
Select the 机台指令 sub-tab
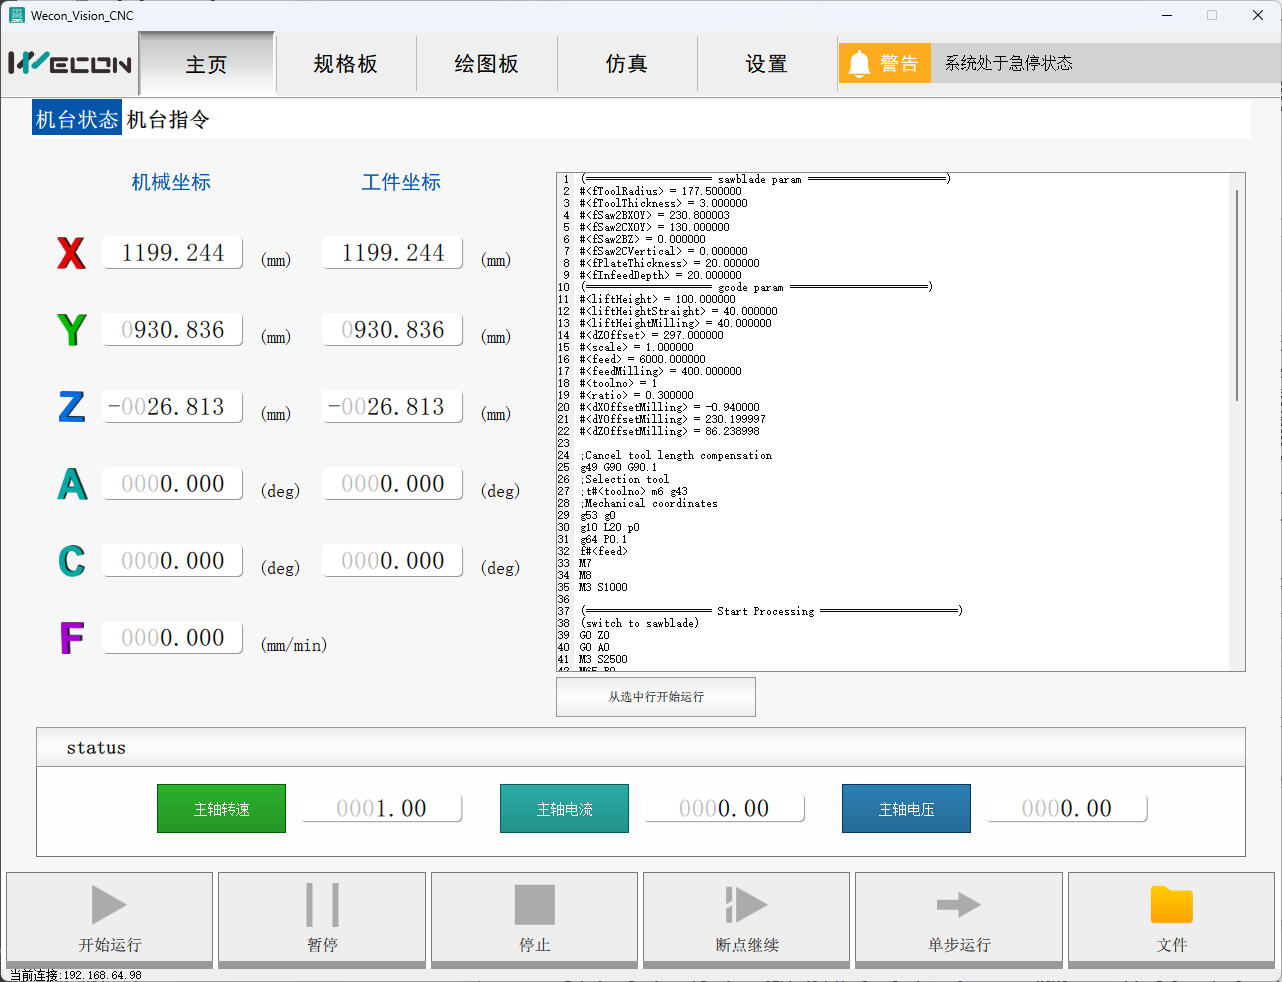[x=168, y=120]
